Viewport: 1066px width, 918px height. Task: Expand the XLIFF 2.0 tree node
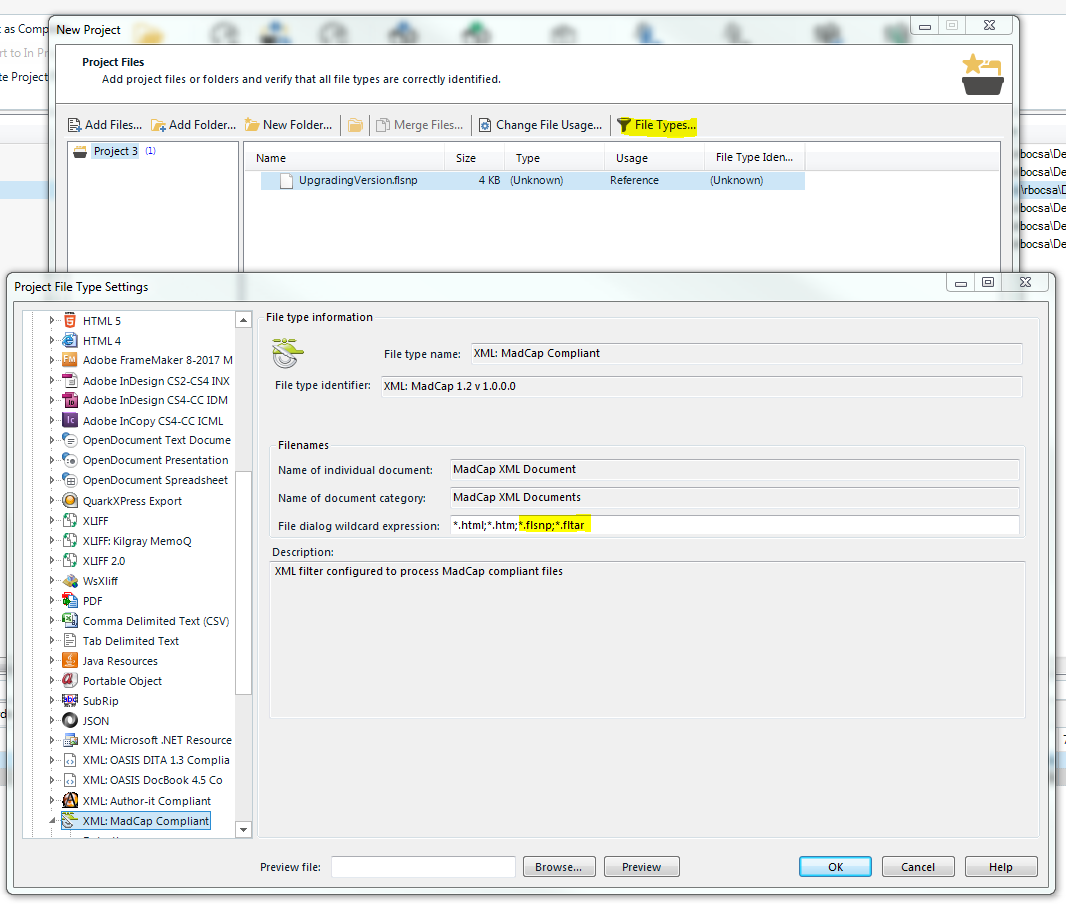[52, 560]
